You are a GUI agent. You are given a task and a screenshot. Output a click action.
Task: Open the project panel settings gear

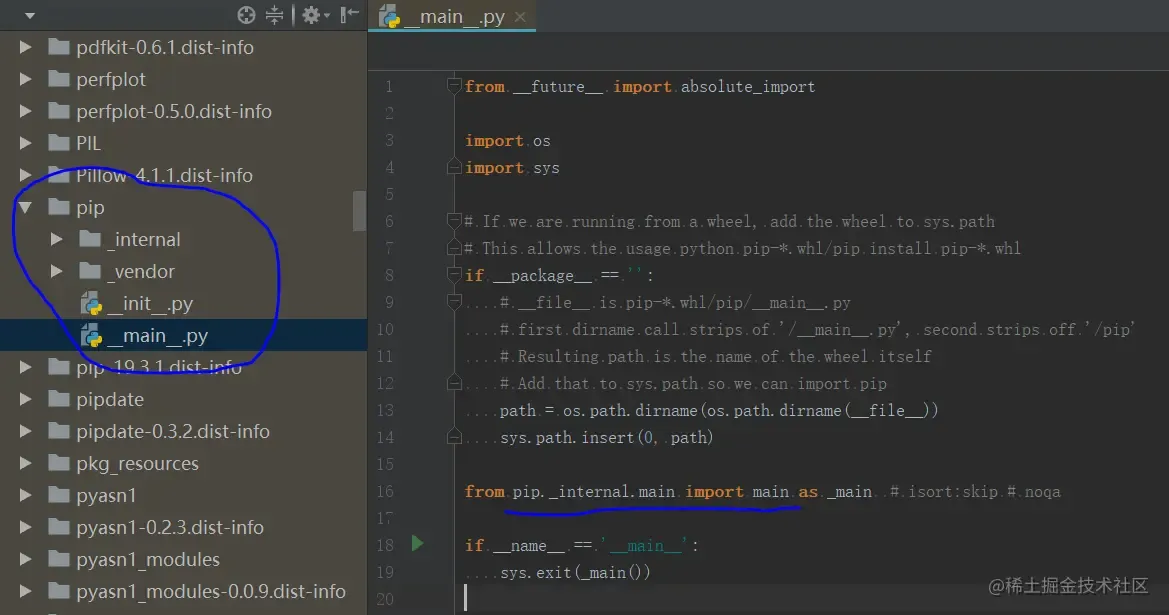point(314,15)
